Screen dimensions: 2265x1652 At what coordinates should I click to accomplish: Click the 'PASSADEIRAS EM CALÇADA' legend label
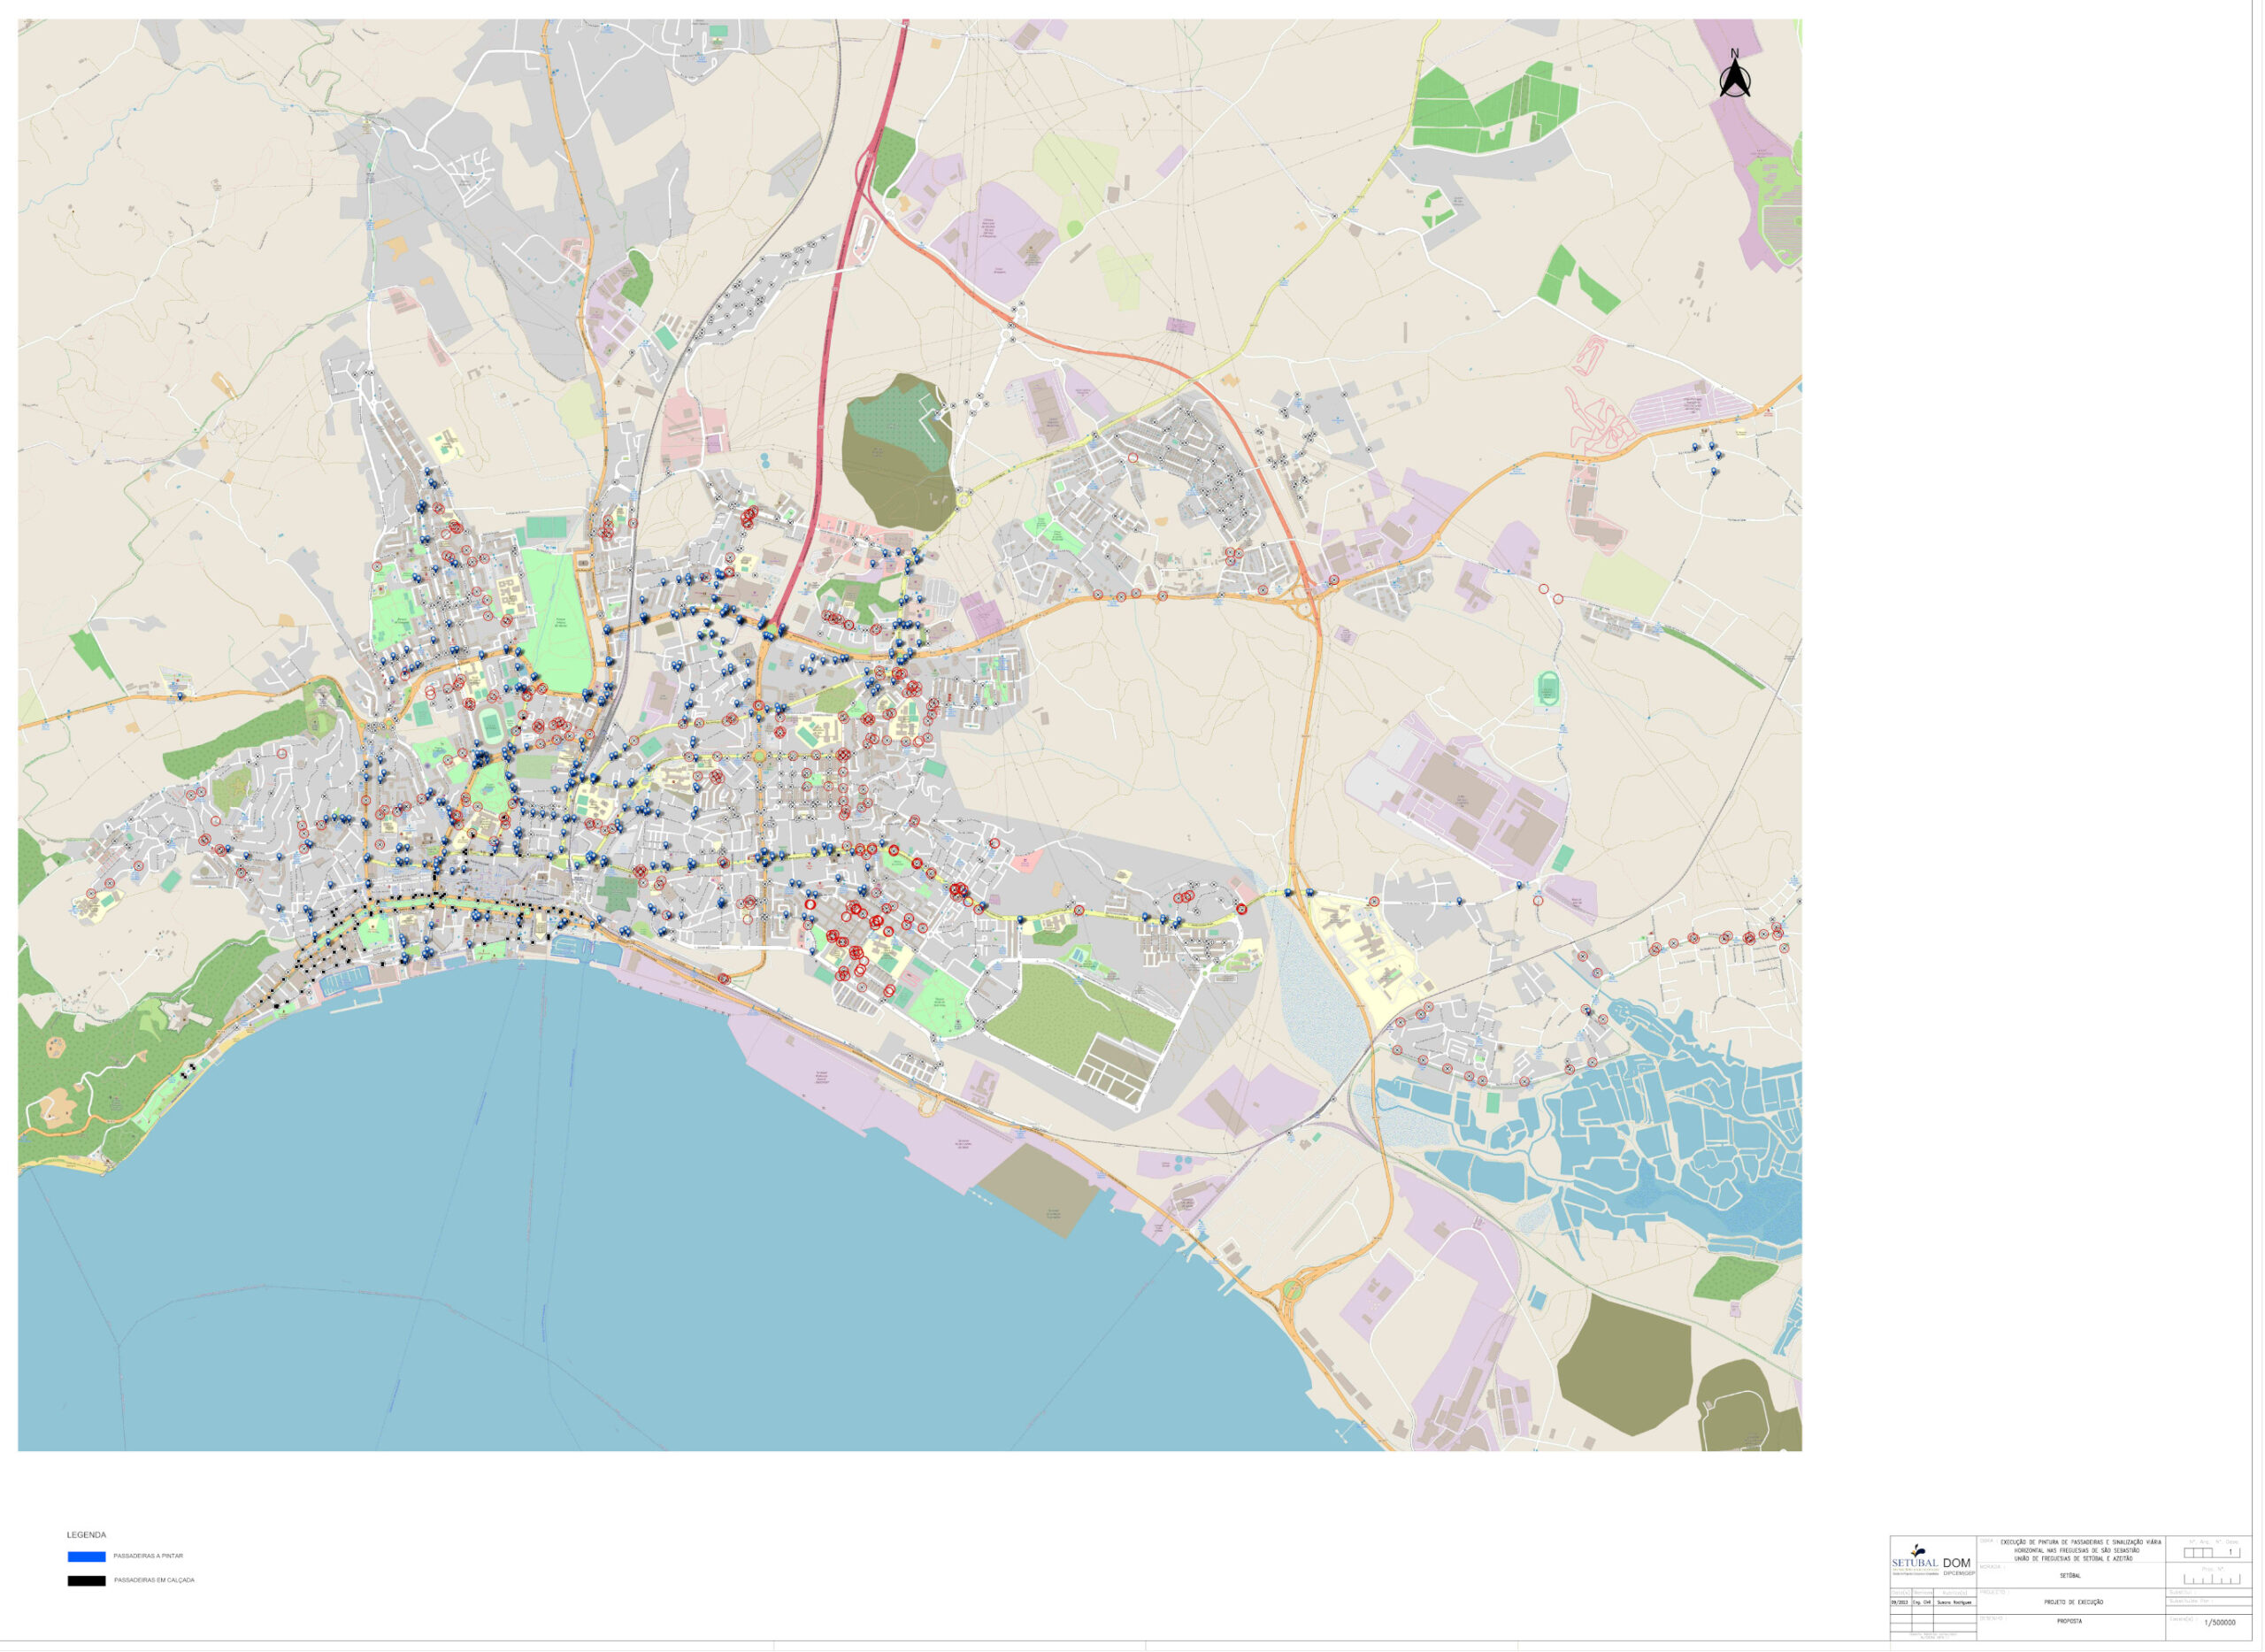(154, 1581)
